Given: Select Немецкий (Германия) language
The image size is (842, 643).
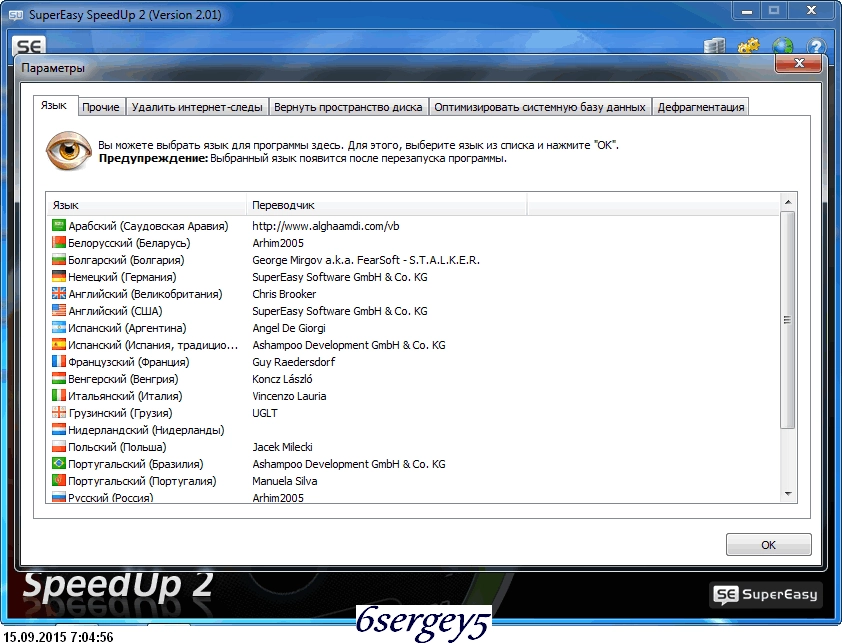Looking at the screenshot, I should tap(122, 277).
